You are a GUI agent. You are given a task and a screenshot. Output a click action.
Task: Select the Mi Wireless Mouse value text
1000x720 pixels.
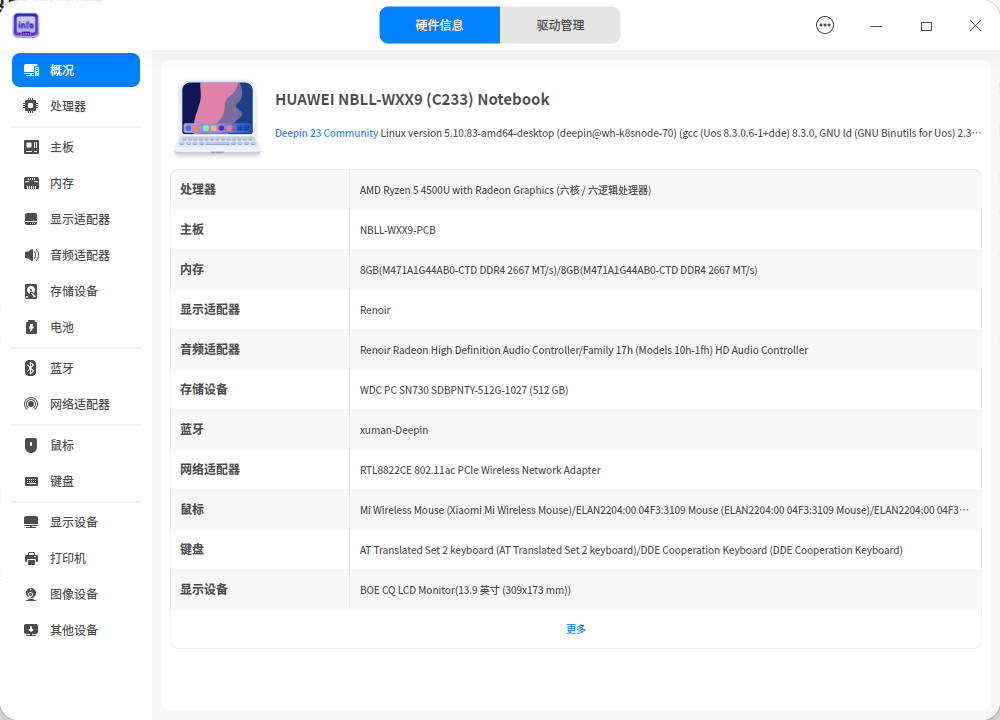pyautogui.click(x=664, y=510)
